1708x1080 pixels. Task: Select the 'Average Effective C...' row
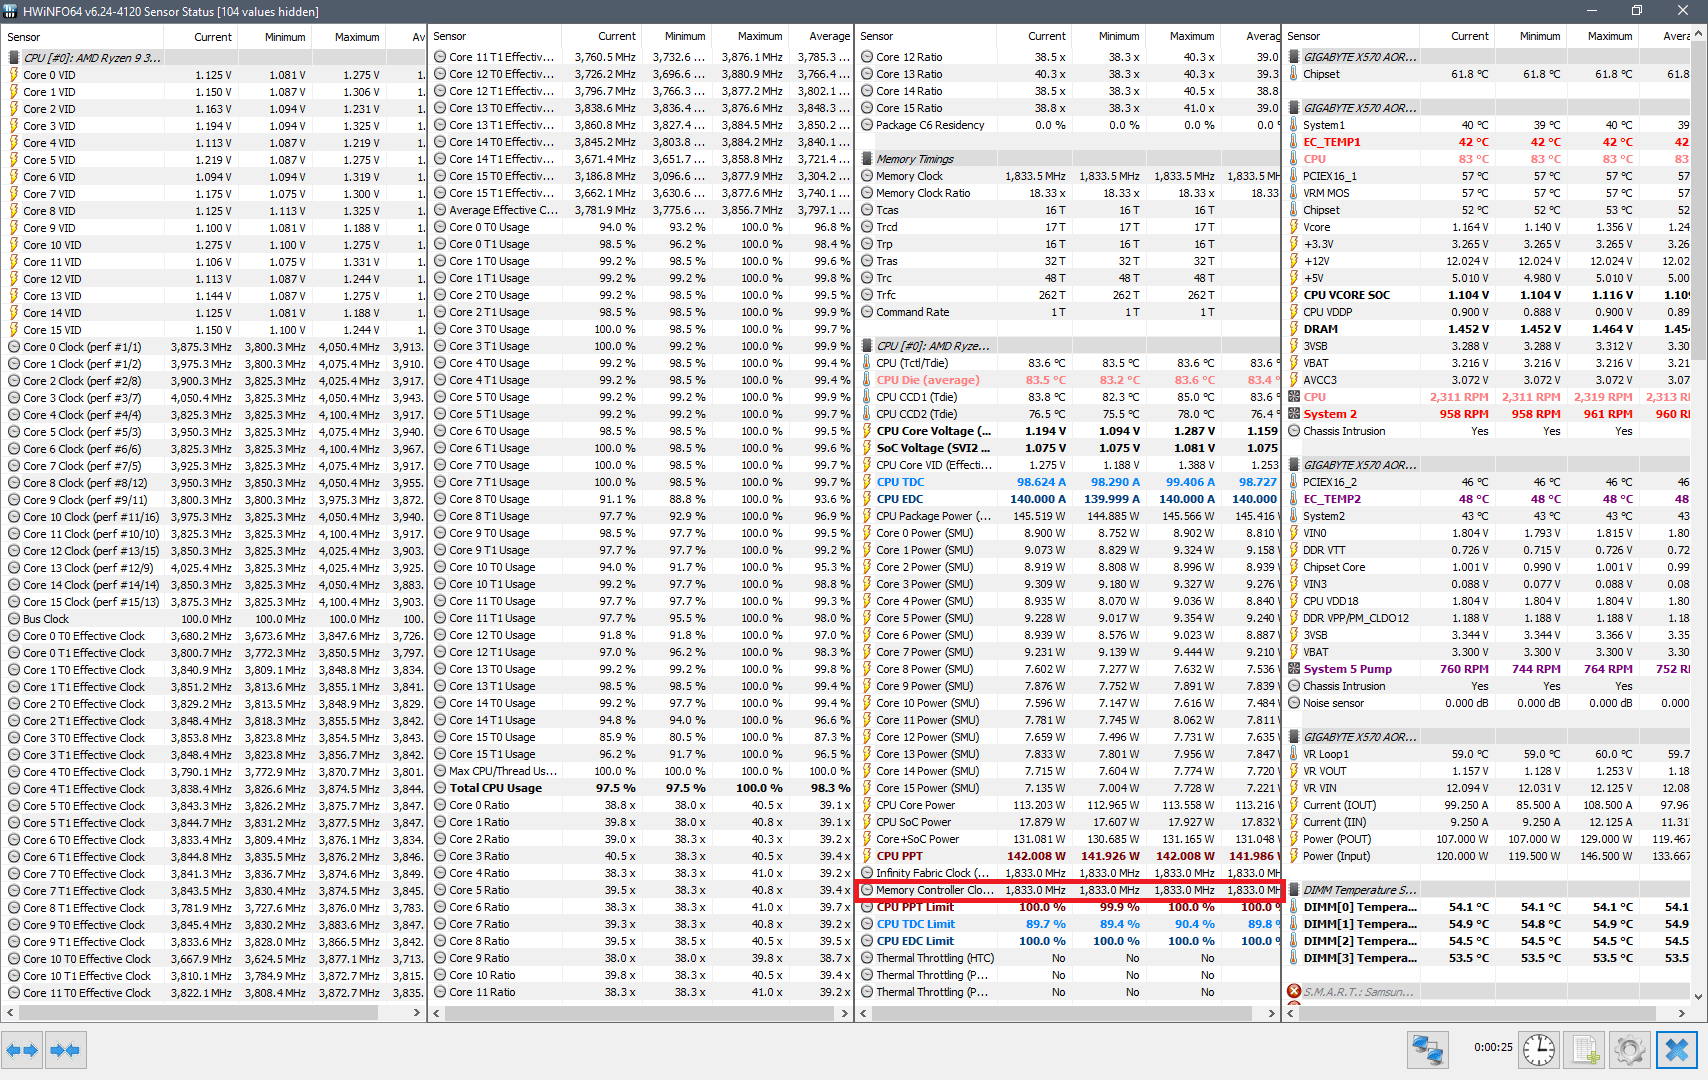(x=641, y=210)
